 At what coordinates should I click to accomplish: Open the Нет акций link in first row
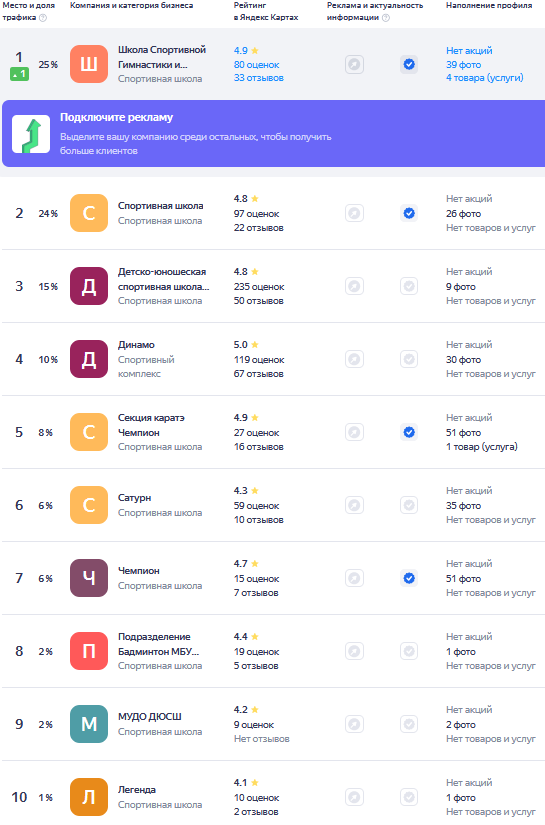[469, 51]
